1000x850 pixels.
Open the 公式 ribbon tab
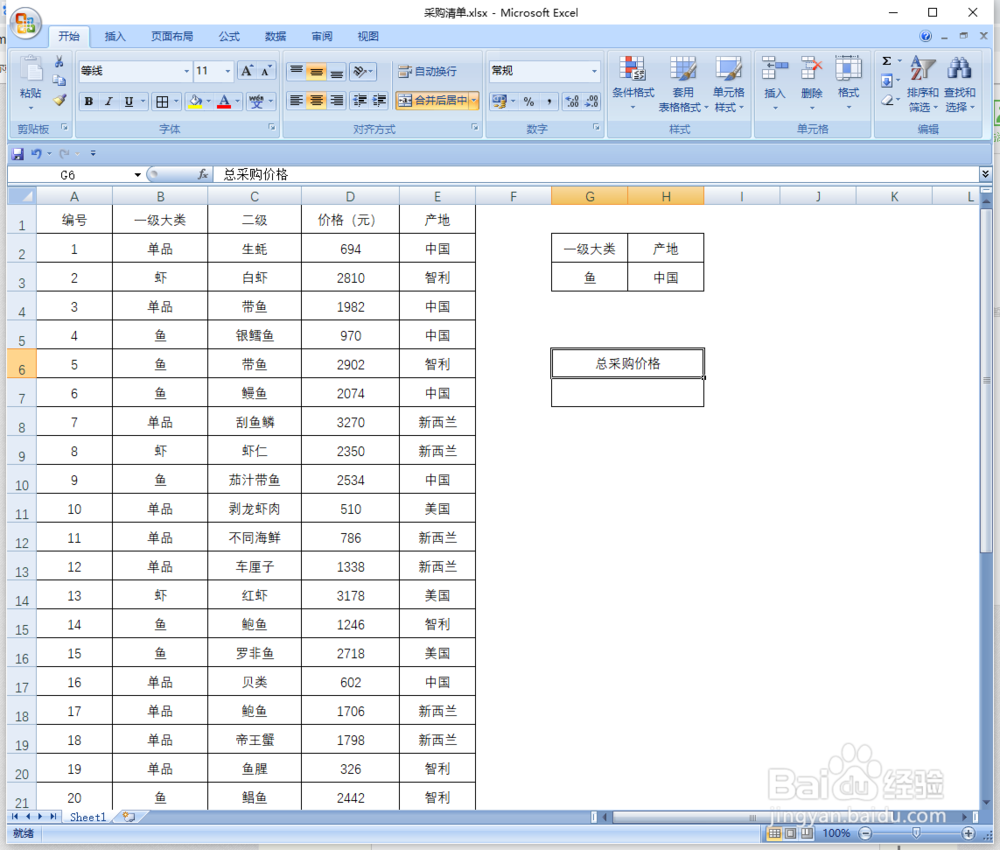[x=228, y=36]
